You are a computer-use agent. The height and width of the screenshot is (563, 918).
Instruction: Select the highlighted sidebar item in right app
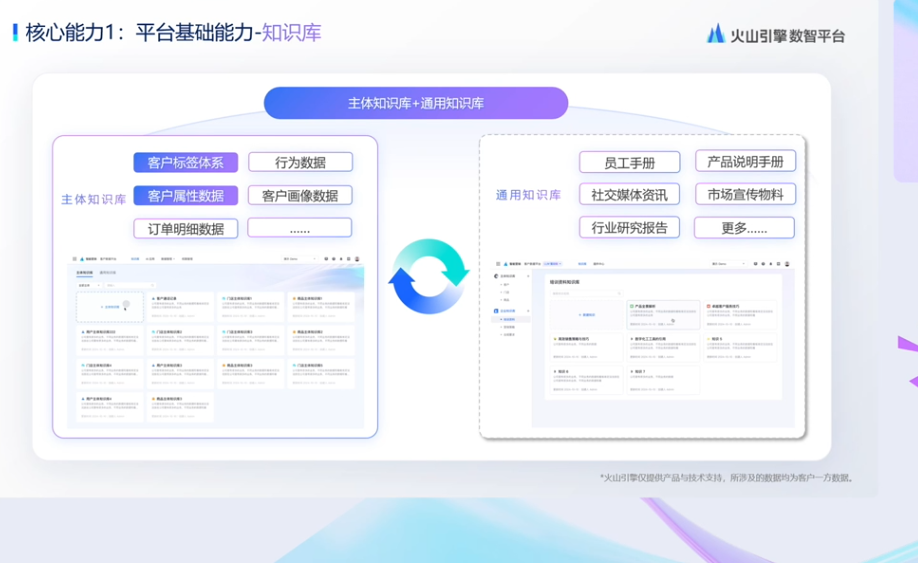(511, 320)
